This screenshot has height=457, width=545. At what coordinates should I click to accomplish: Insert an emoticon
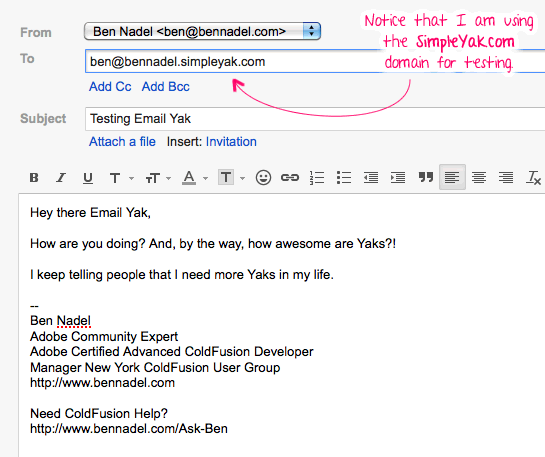(x=263, y=178)
